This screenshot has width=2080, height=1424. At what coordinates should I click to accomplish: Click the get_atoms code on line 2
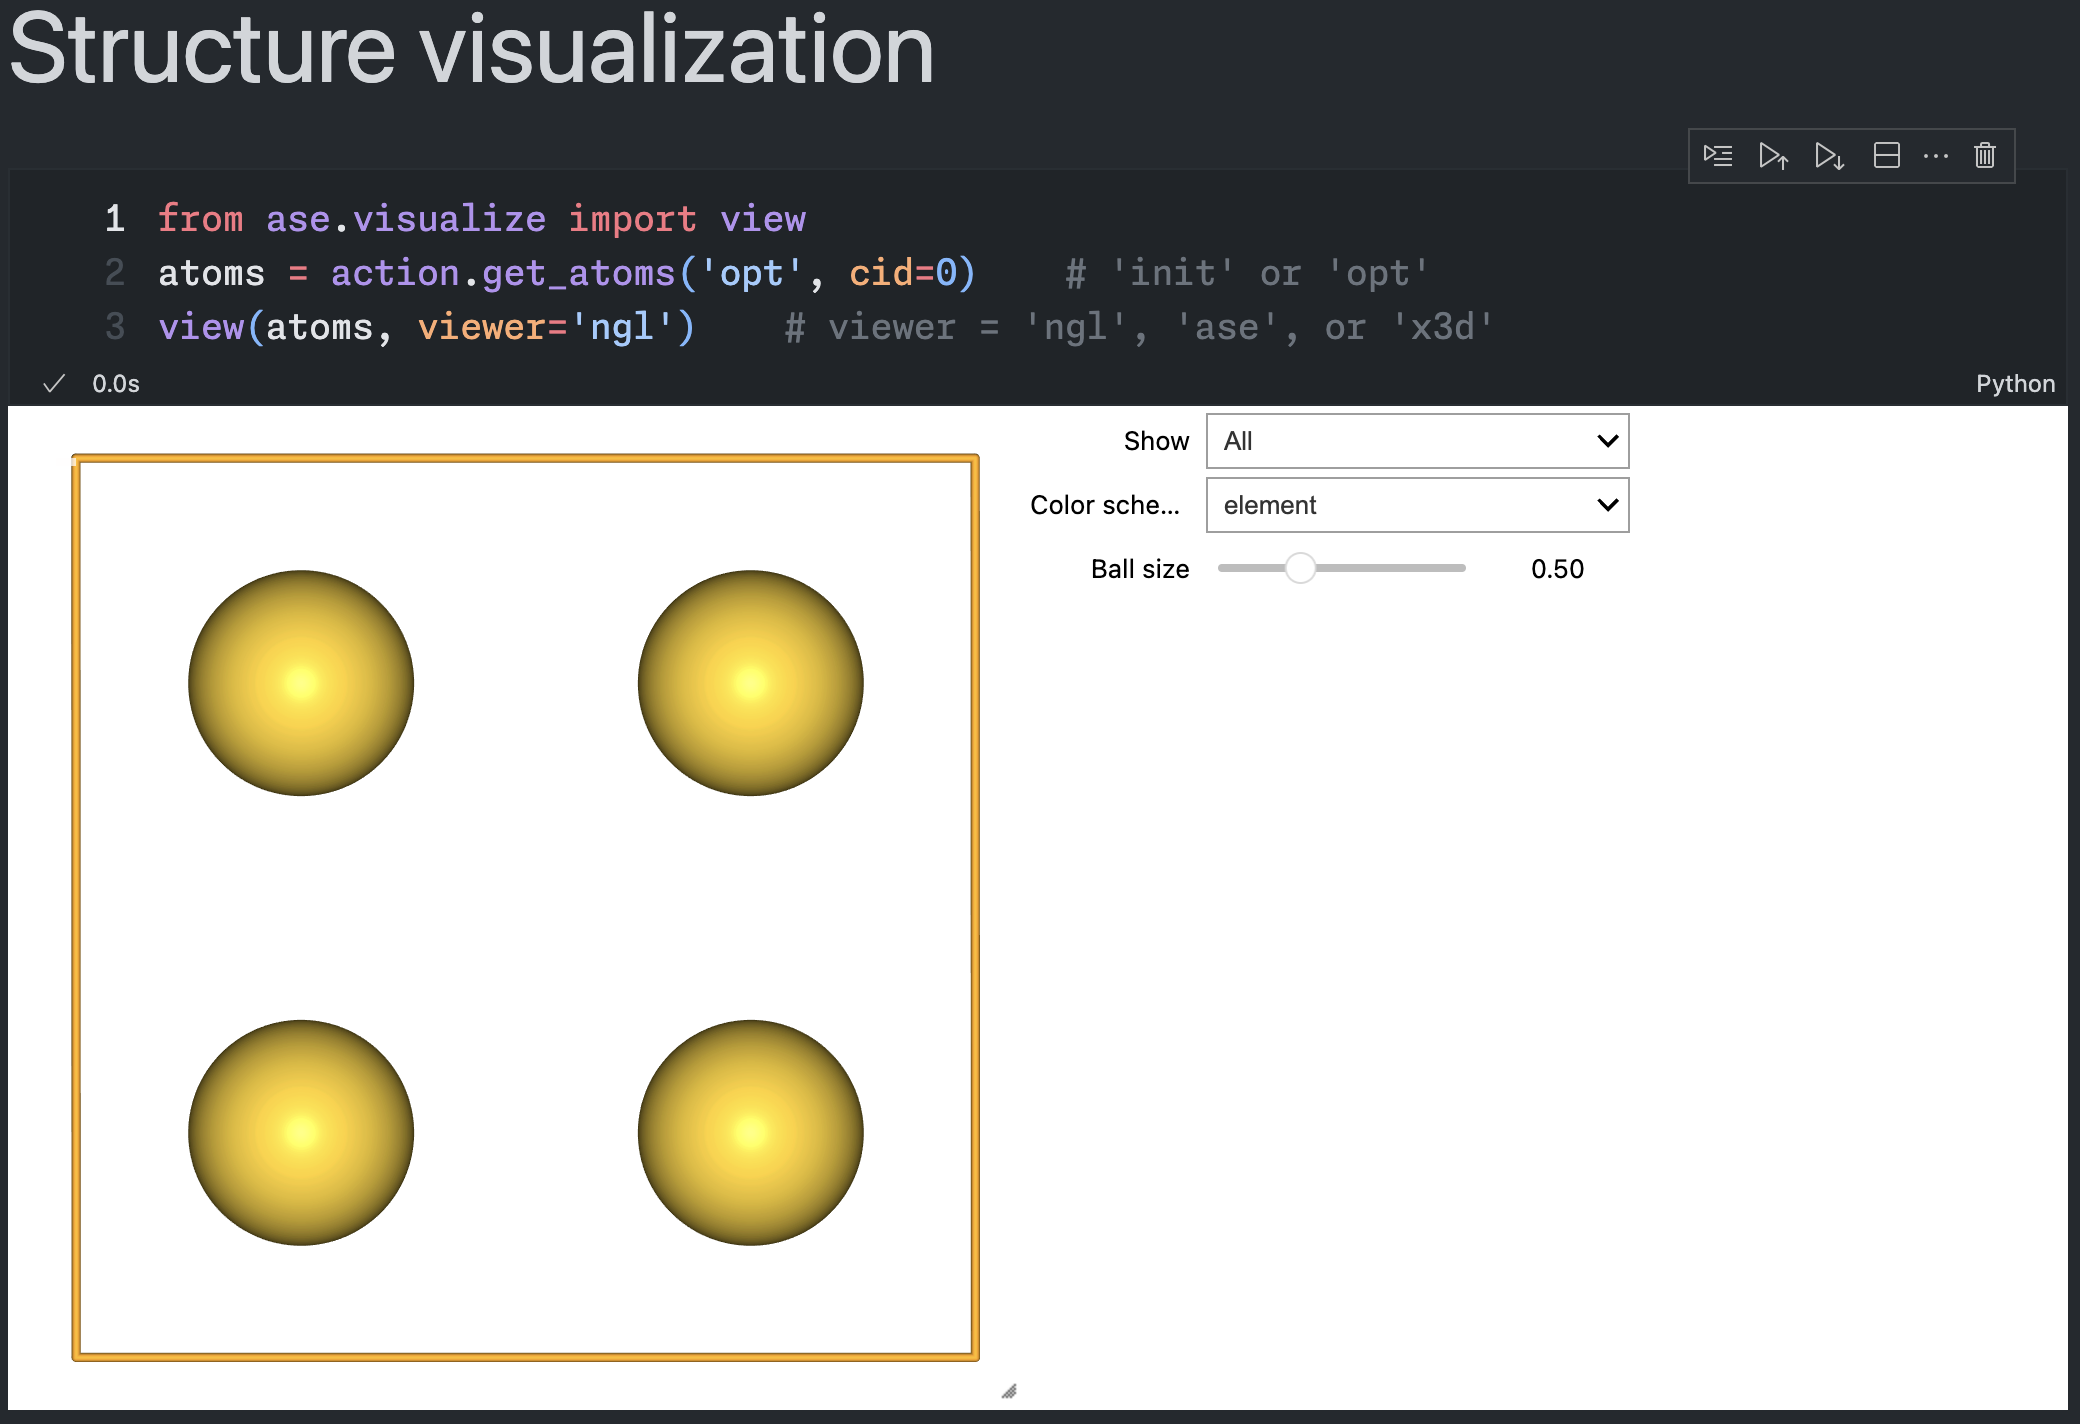coord(578,274)
